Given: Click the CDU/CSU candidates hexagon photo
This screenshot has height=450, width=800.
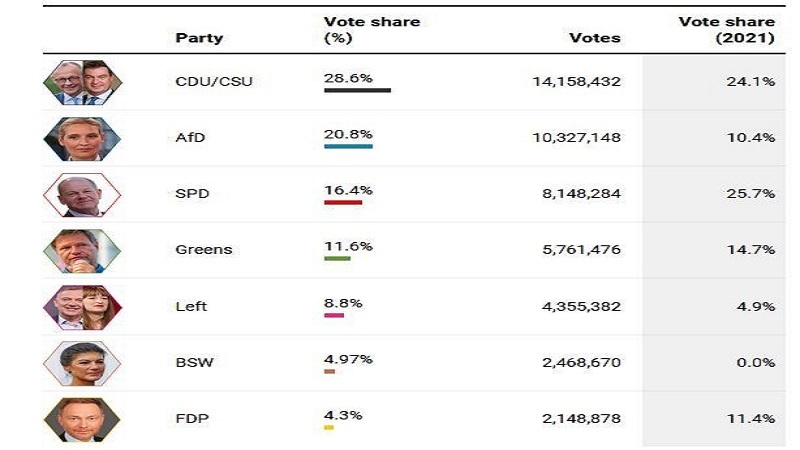Looking at the screenshot, I should coord(83,83).
